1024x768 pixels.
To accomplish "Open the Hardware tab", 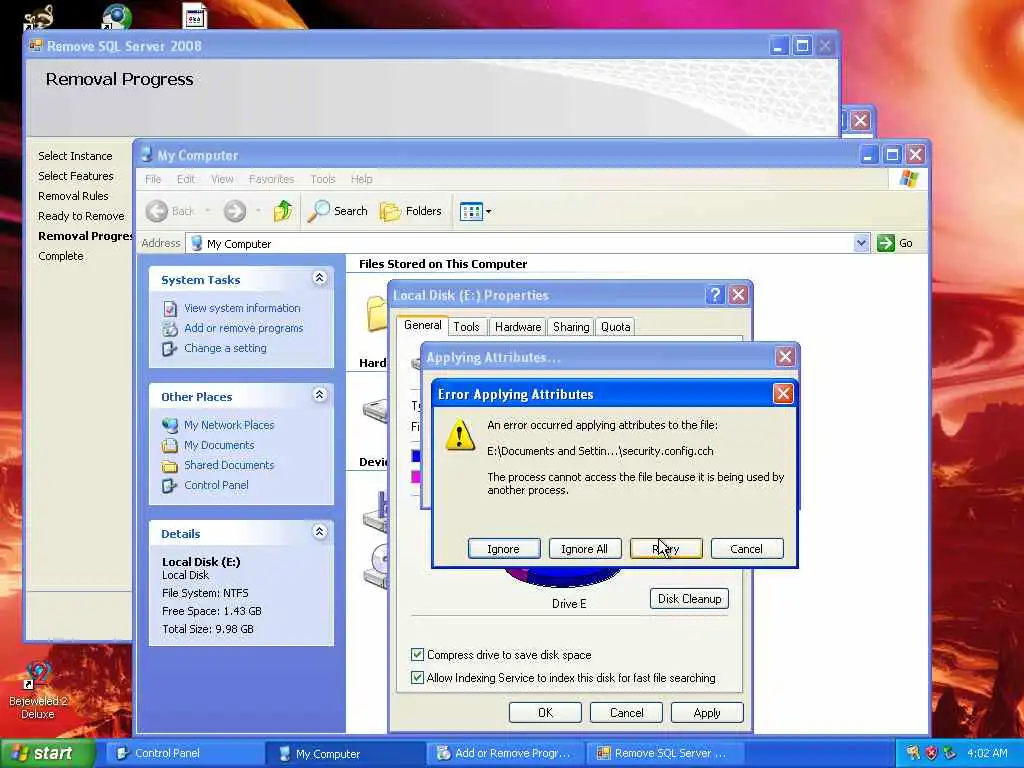I will pos(518,327).
